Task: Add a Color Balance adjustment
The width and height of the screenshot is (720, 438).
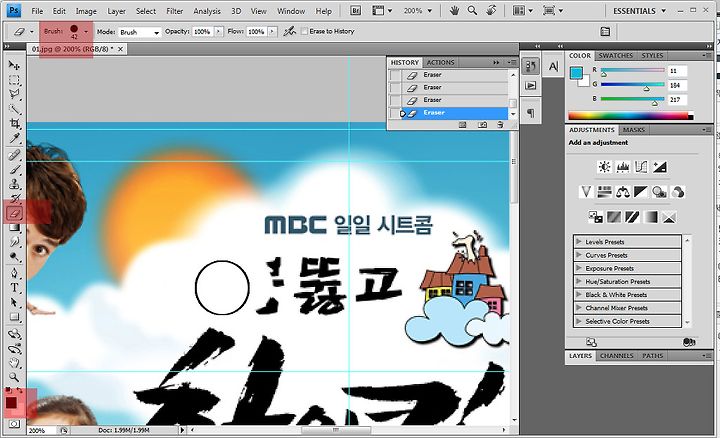Action: coord(623,191)
